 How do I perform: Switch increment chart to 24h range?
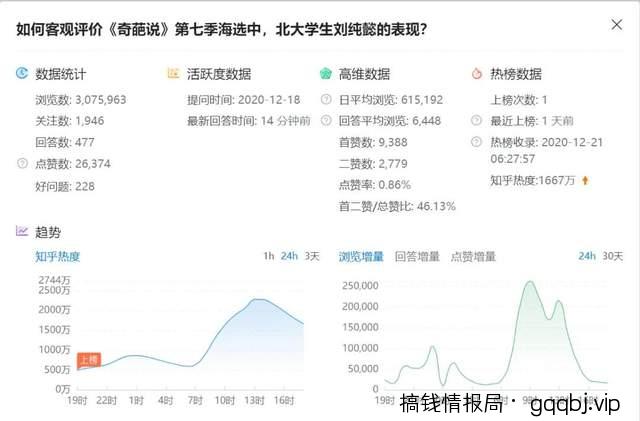pyautogui.click(x=587, y=256)
